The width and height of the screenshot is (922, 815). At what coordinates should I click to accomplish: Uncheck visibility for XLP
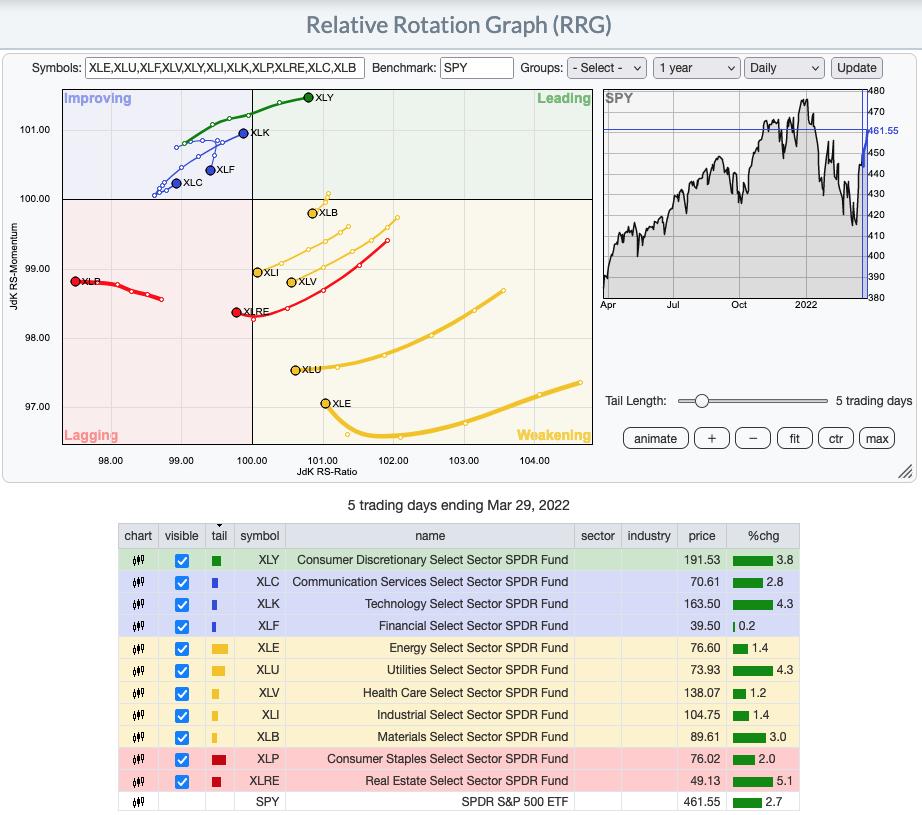[182, 760]
